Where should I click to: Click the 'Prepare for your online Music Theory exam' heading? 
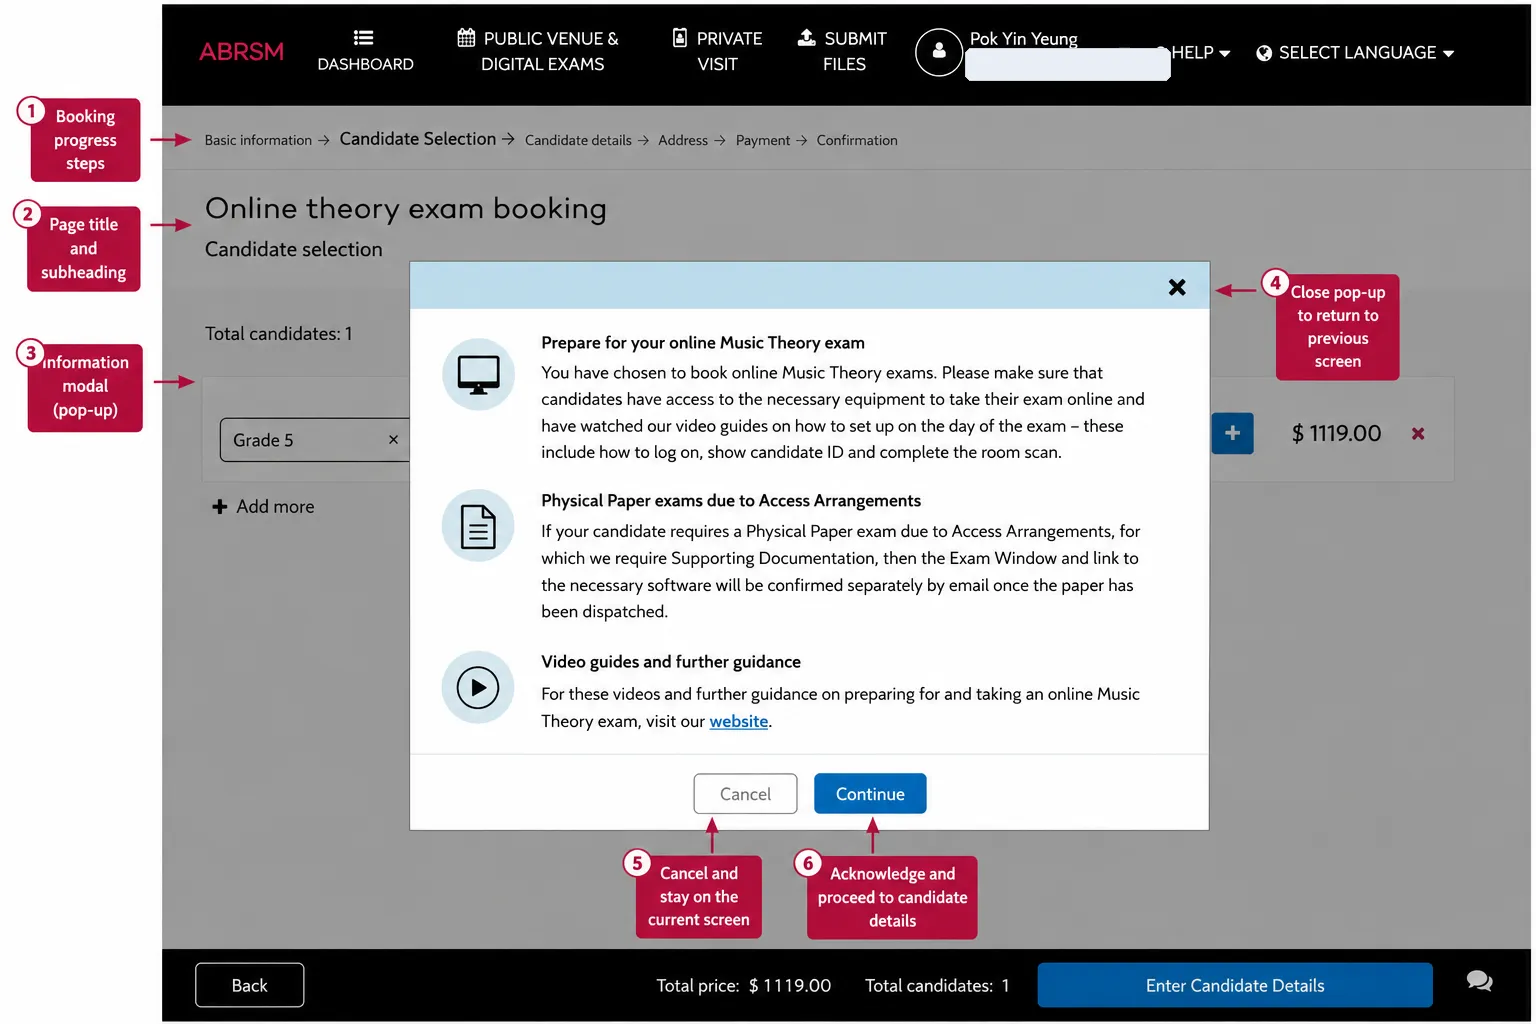pos(703,343)
